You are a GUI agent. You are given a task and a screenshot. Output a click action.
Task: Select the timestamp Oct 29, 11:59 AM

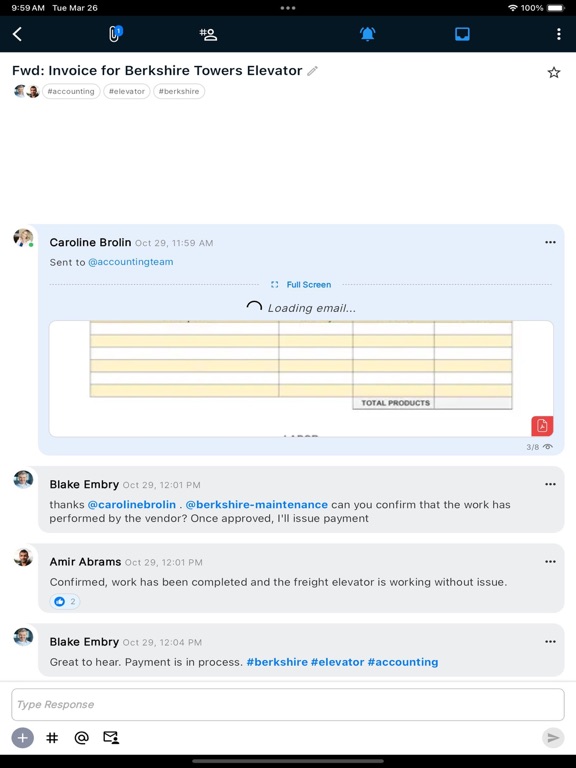point(174,243)
